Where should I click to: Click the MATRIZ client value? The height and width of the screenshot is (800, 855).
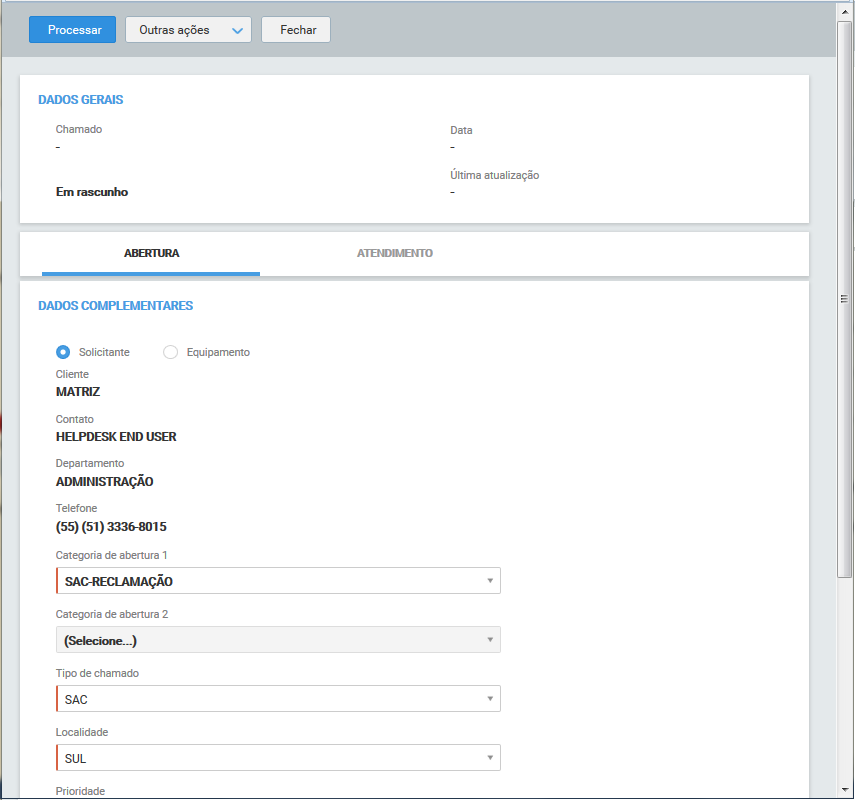click(x=78, y=392)
